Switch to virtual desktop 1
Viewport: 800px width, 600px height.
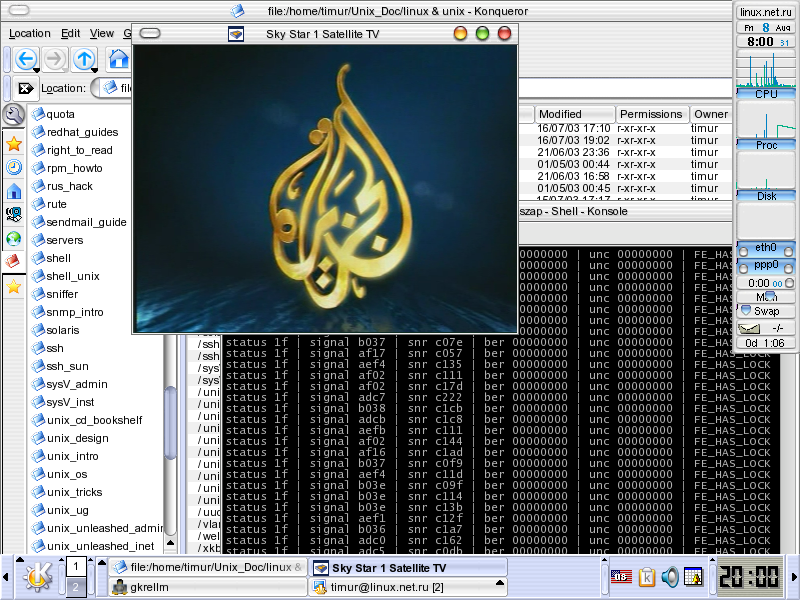click(x=76, y=566)
